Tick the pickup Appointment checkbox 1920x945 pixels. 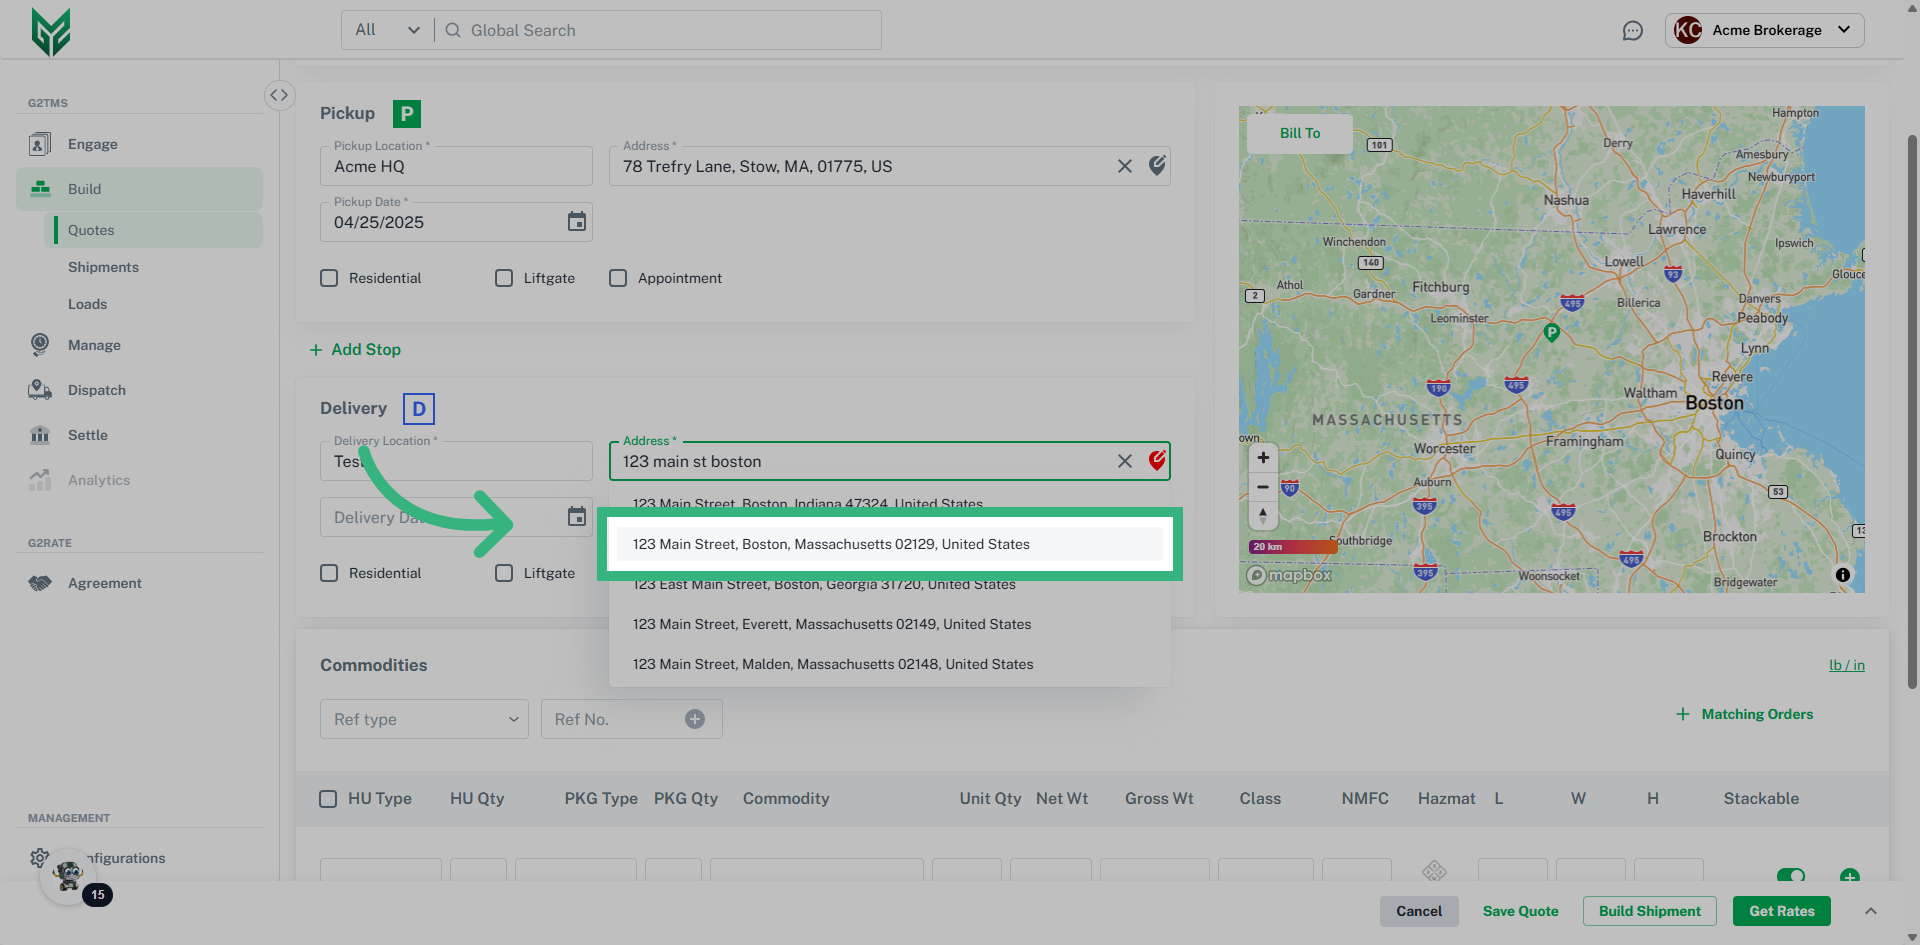tap(618, 278)
